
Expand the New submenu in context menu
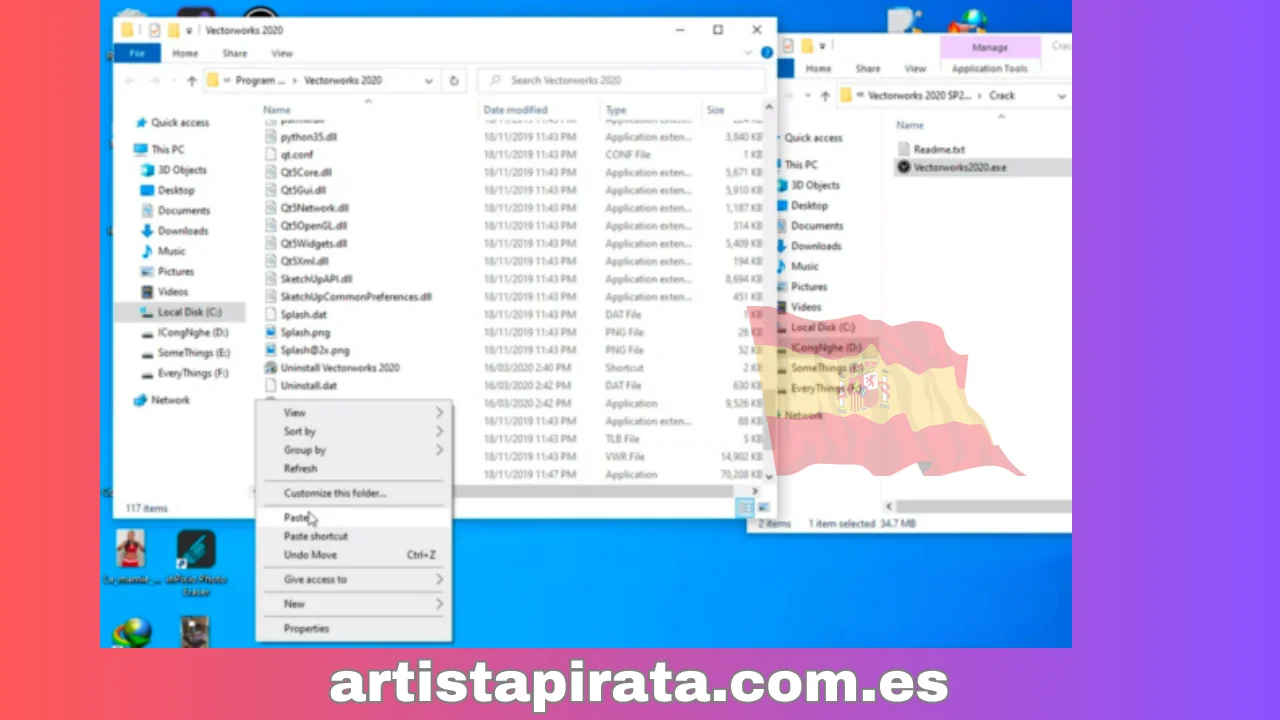[353, 604]
